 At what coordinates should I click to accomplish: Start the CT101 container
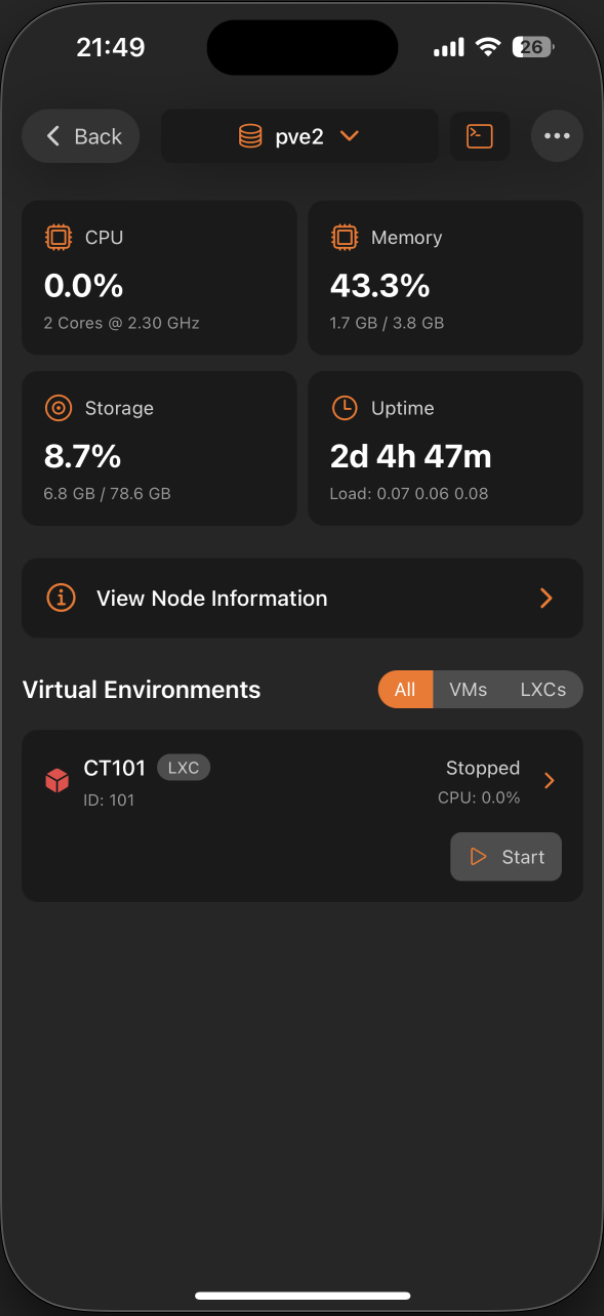tap(506, 856)
